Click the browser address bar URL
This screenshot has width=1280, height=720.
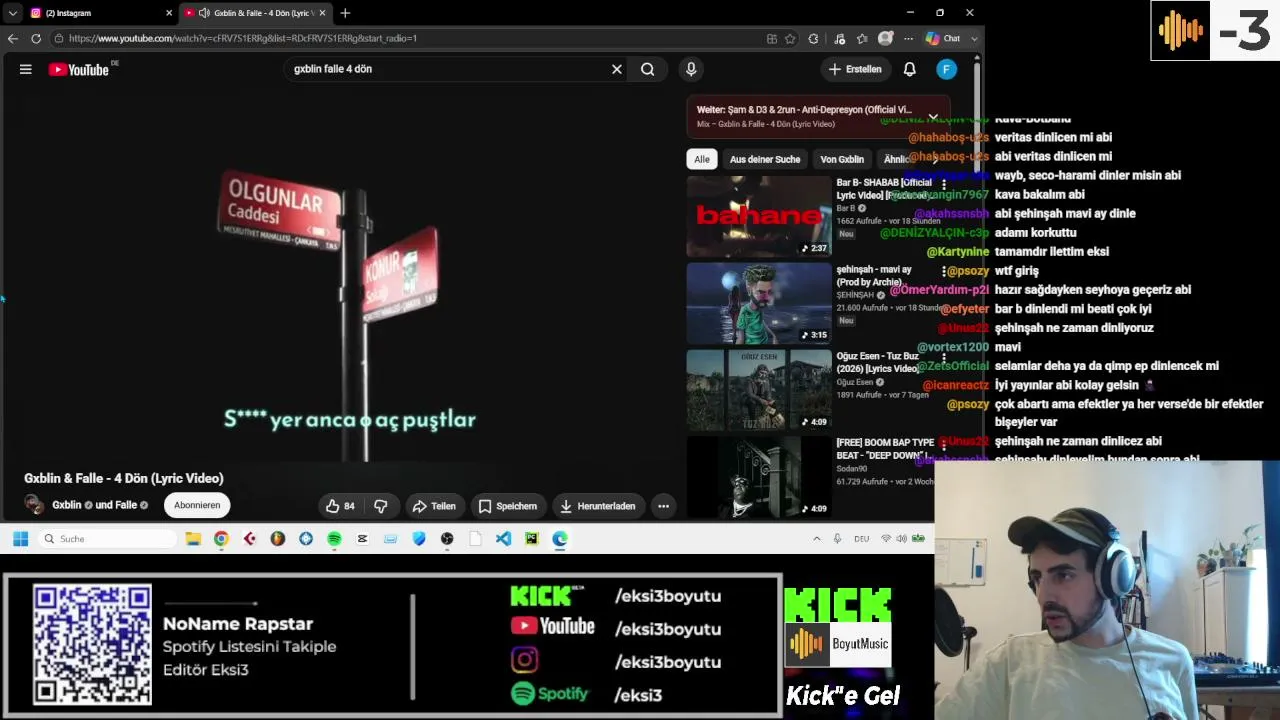pyautogui.click(x=243, y=38)
